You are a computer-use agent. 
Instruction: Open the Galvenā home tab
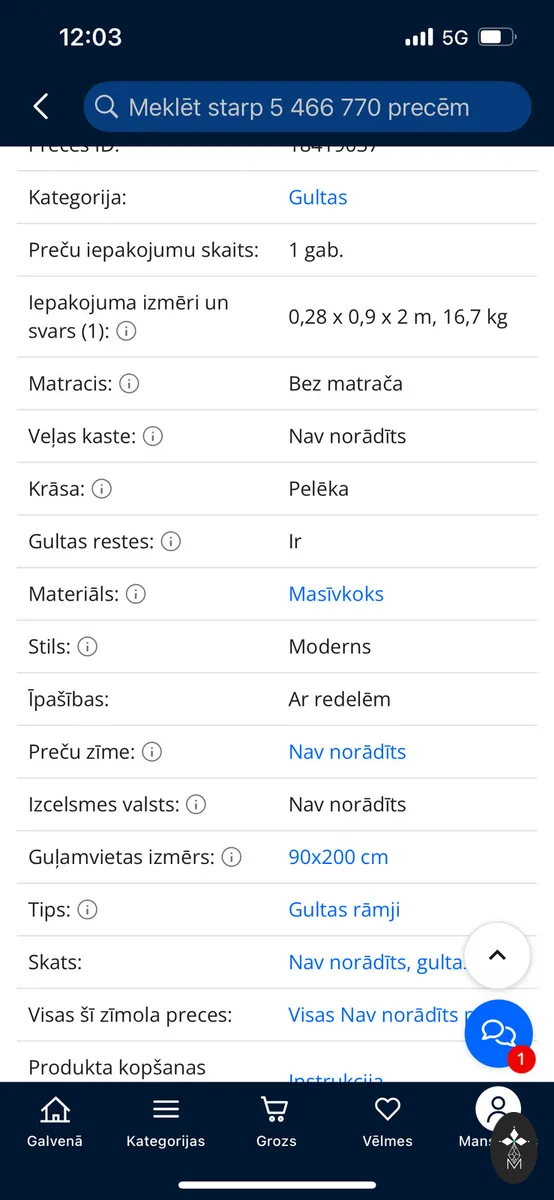pyautogui.click(x=55, y=1121)
